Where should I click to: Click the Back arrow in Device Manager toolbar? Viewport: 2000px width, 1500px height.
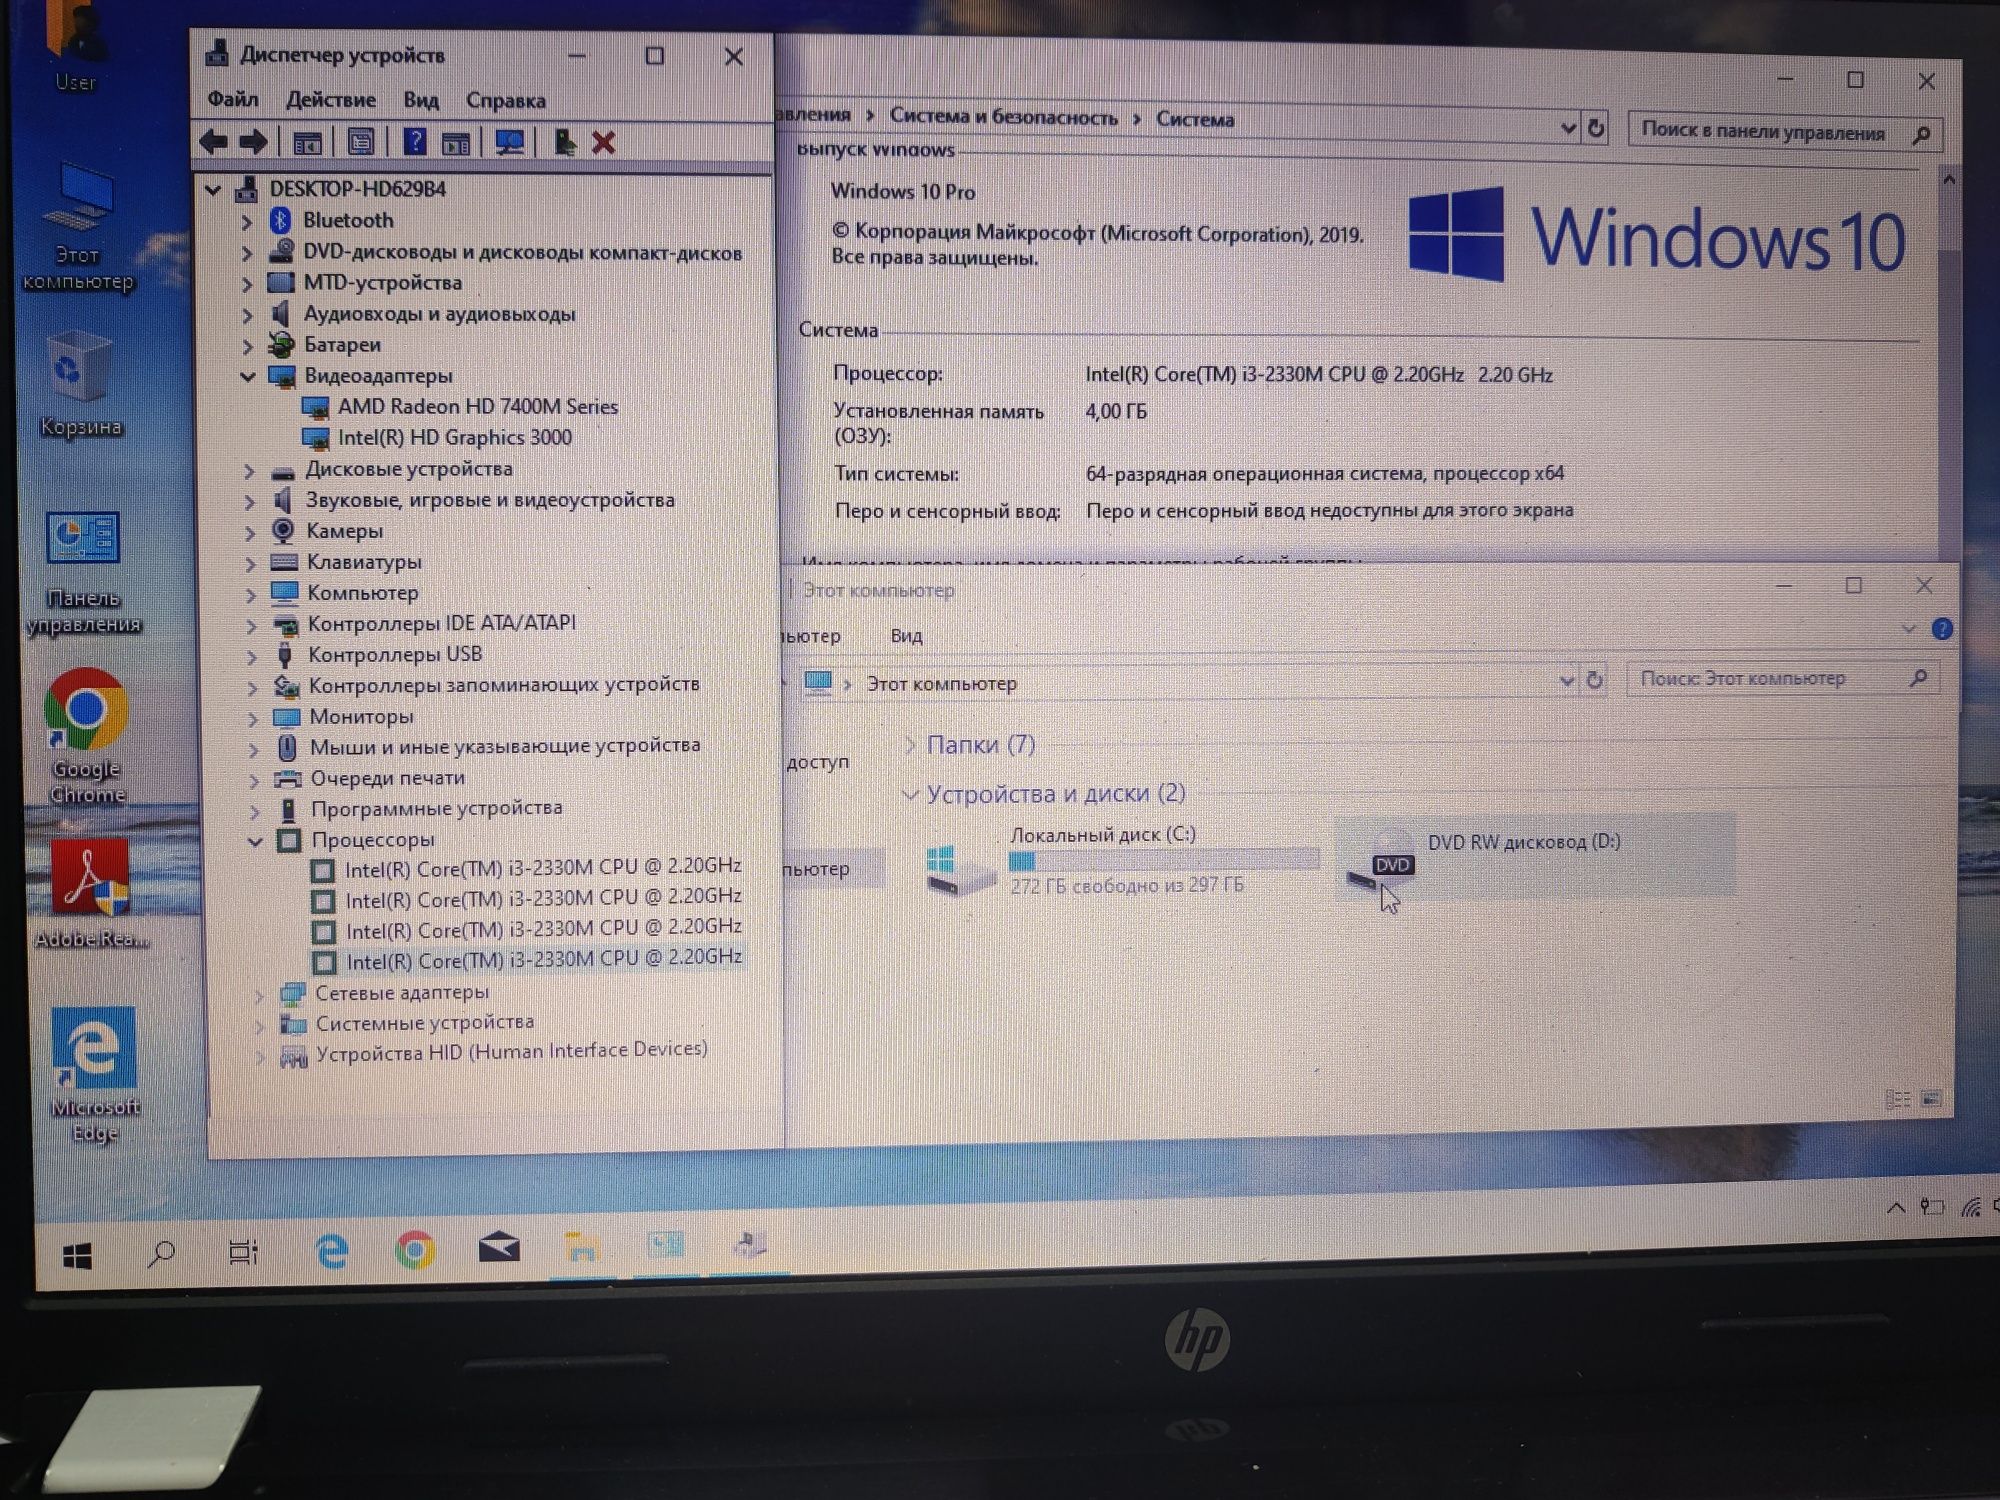click(x=213, y=142)
